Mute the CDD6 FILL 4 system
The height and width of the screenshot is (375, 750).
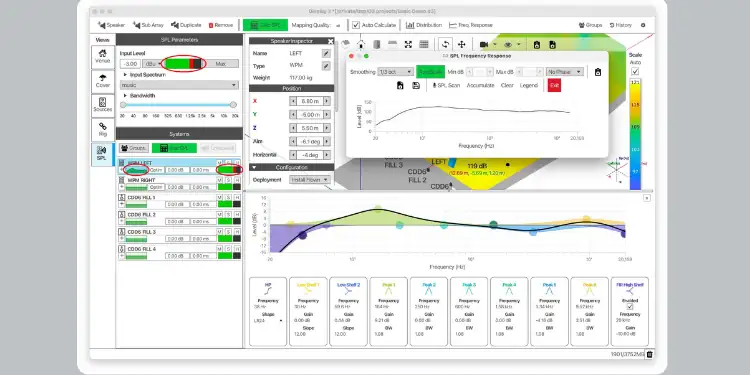[220, 249]
